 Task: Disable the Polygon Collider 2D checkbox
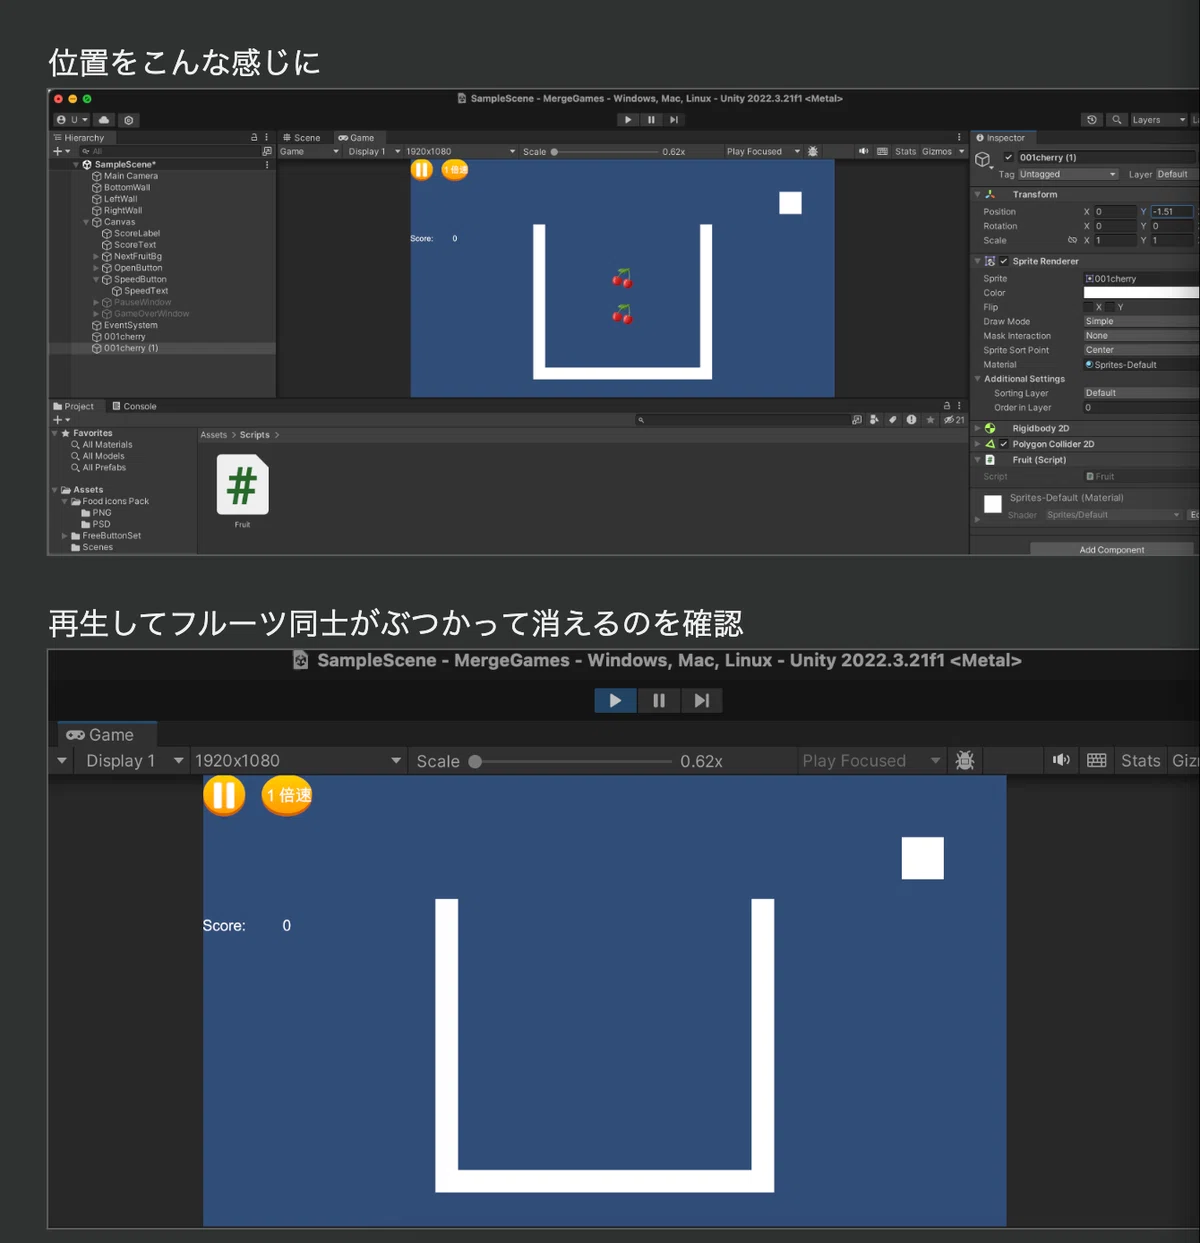point(1004,444)
